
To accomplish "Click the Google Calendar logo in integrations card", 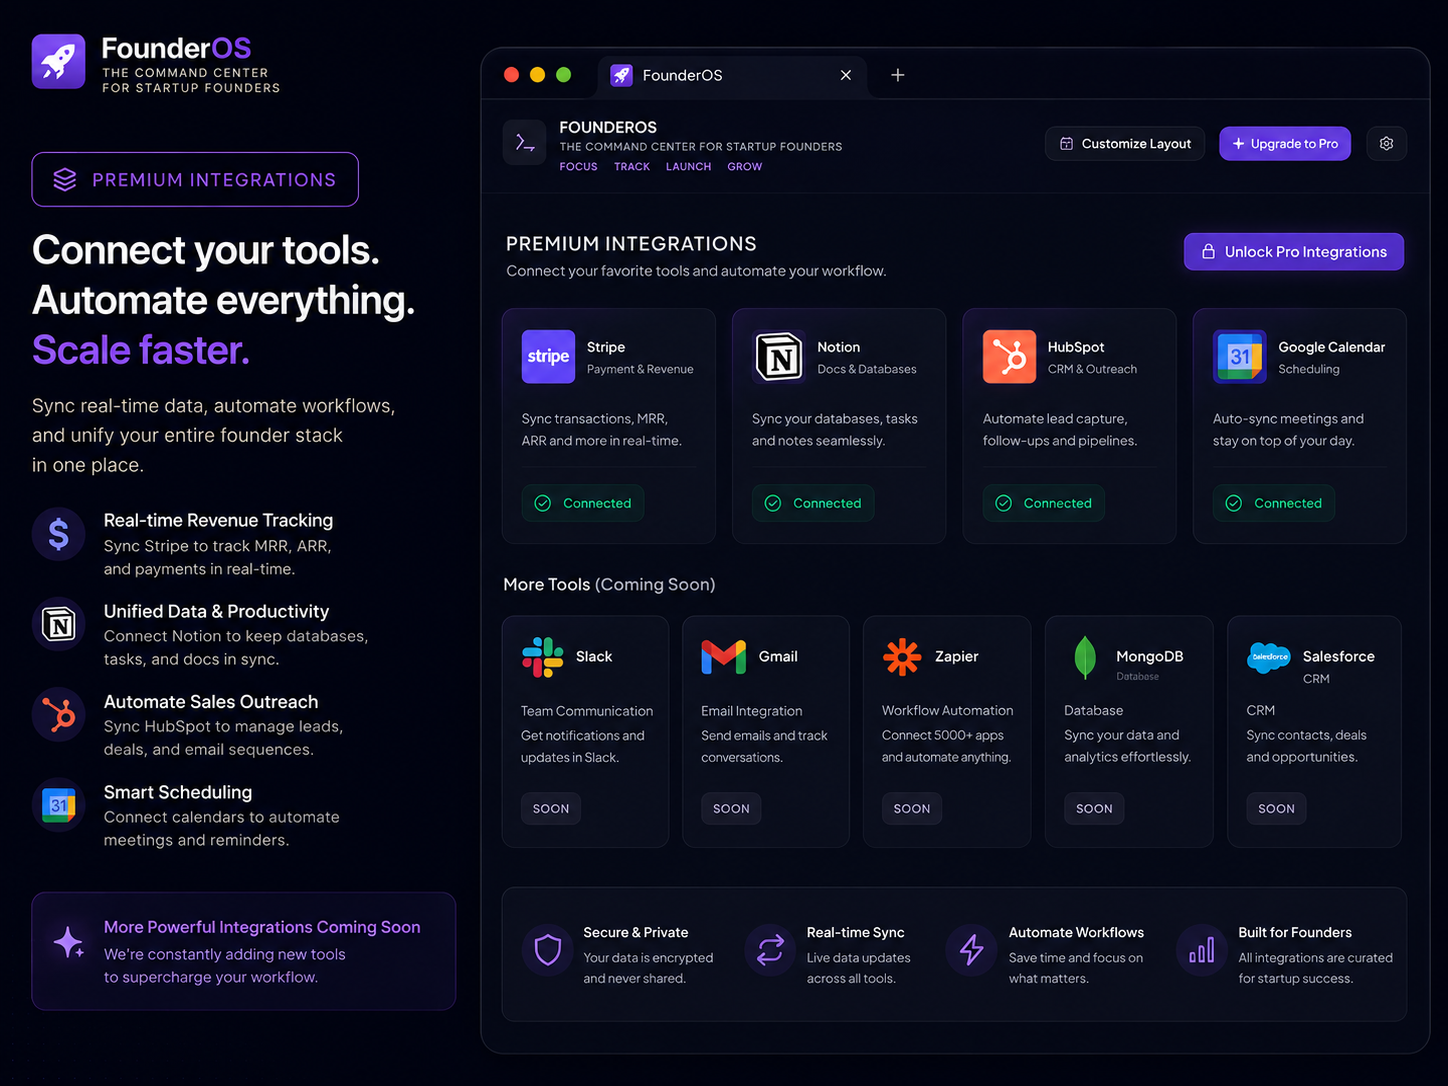I will click(1240, 356).
